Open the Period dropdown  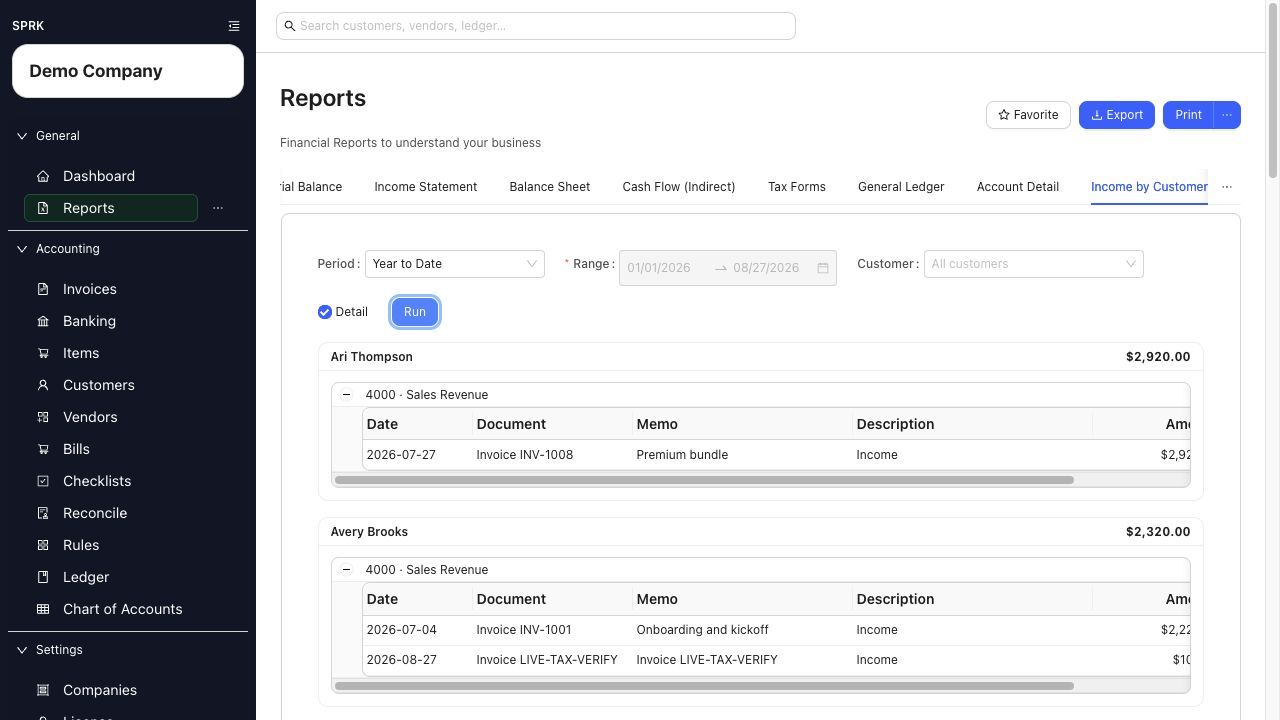click(455, 264)
